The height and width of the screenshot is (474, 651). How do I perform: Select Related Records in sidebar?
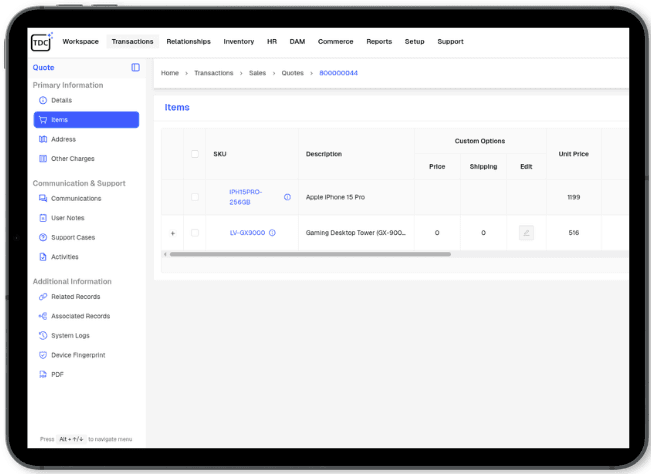click(x=86, y=297)
